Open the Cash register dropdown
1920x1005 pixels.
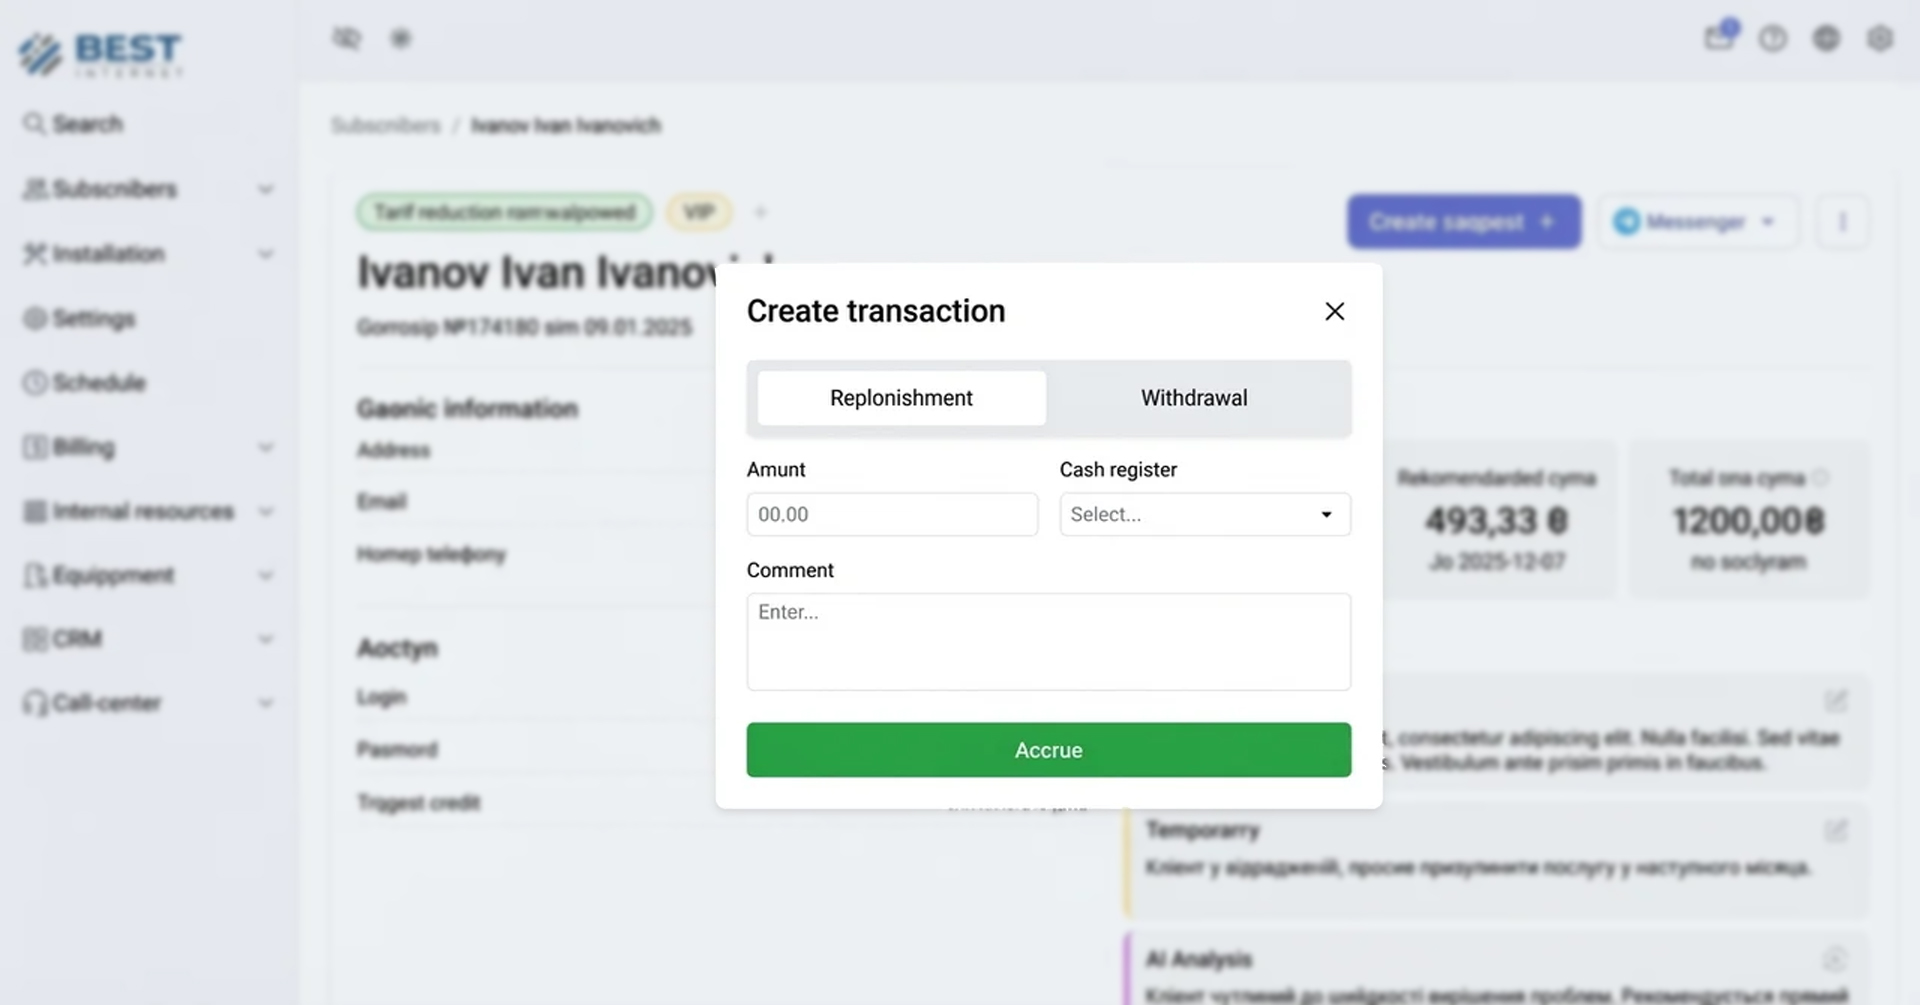(x=1204, y=514)
